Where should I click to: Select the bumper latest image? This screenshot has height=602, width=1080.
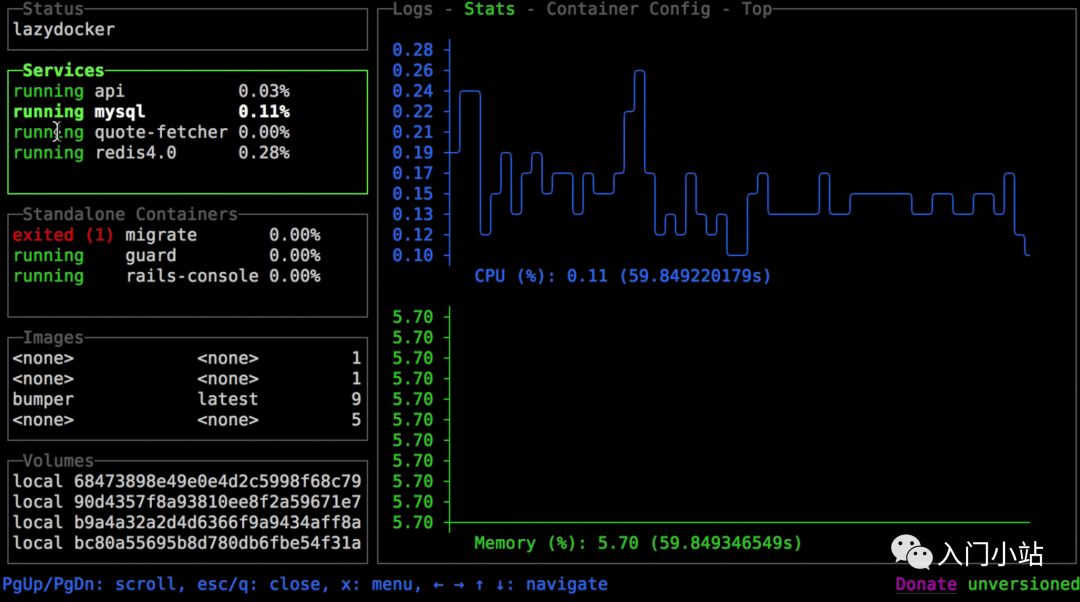tap(187, 399)
